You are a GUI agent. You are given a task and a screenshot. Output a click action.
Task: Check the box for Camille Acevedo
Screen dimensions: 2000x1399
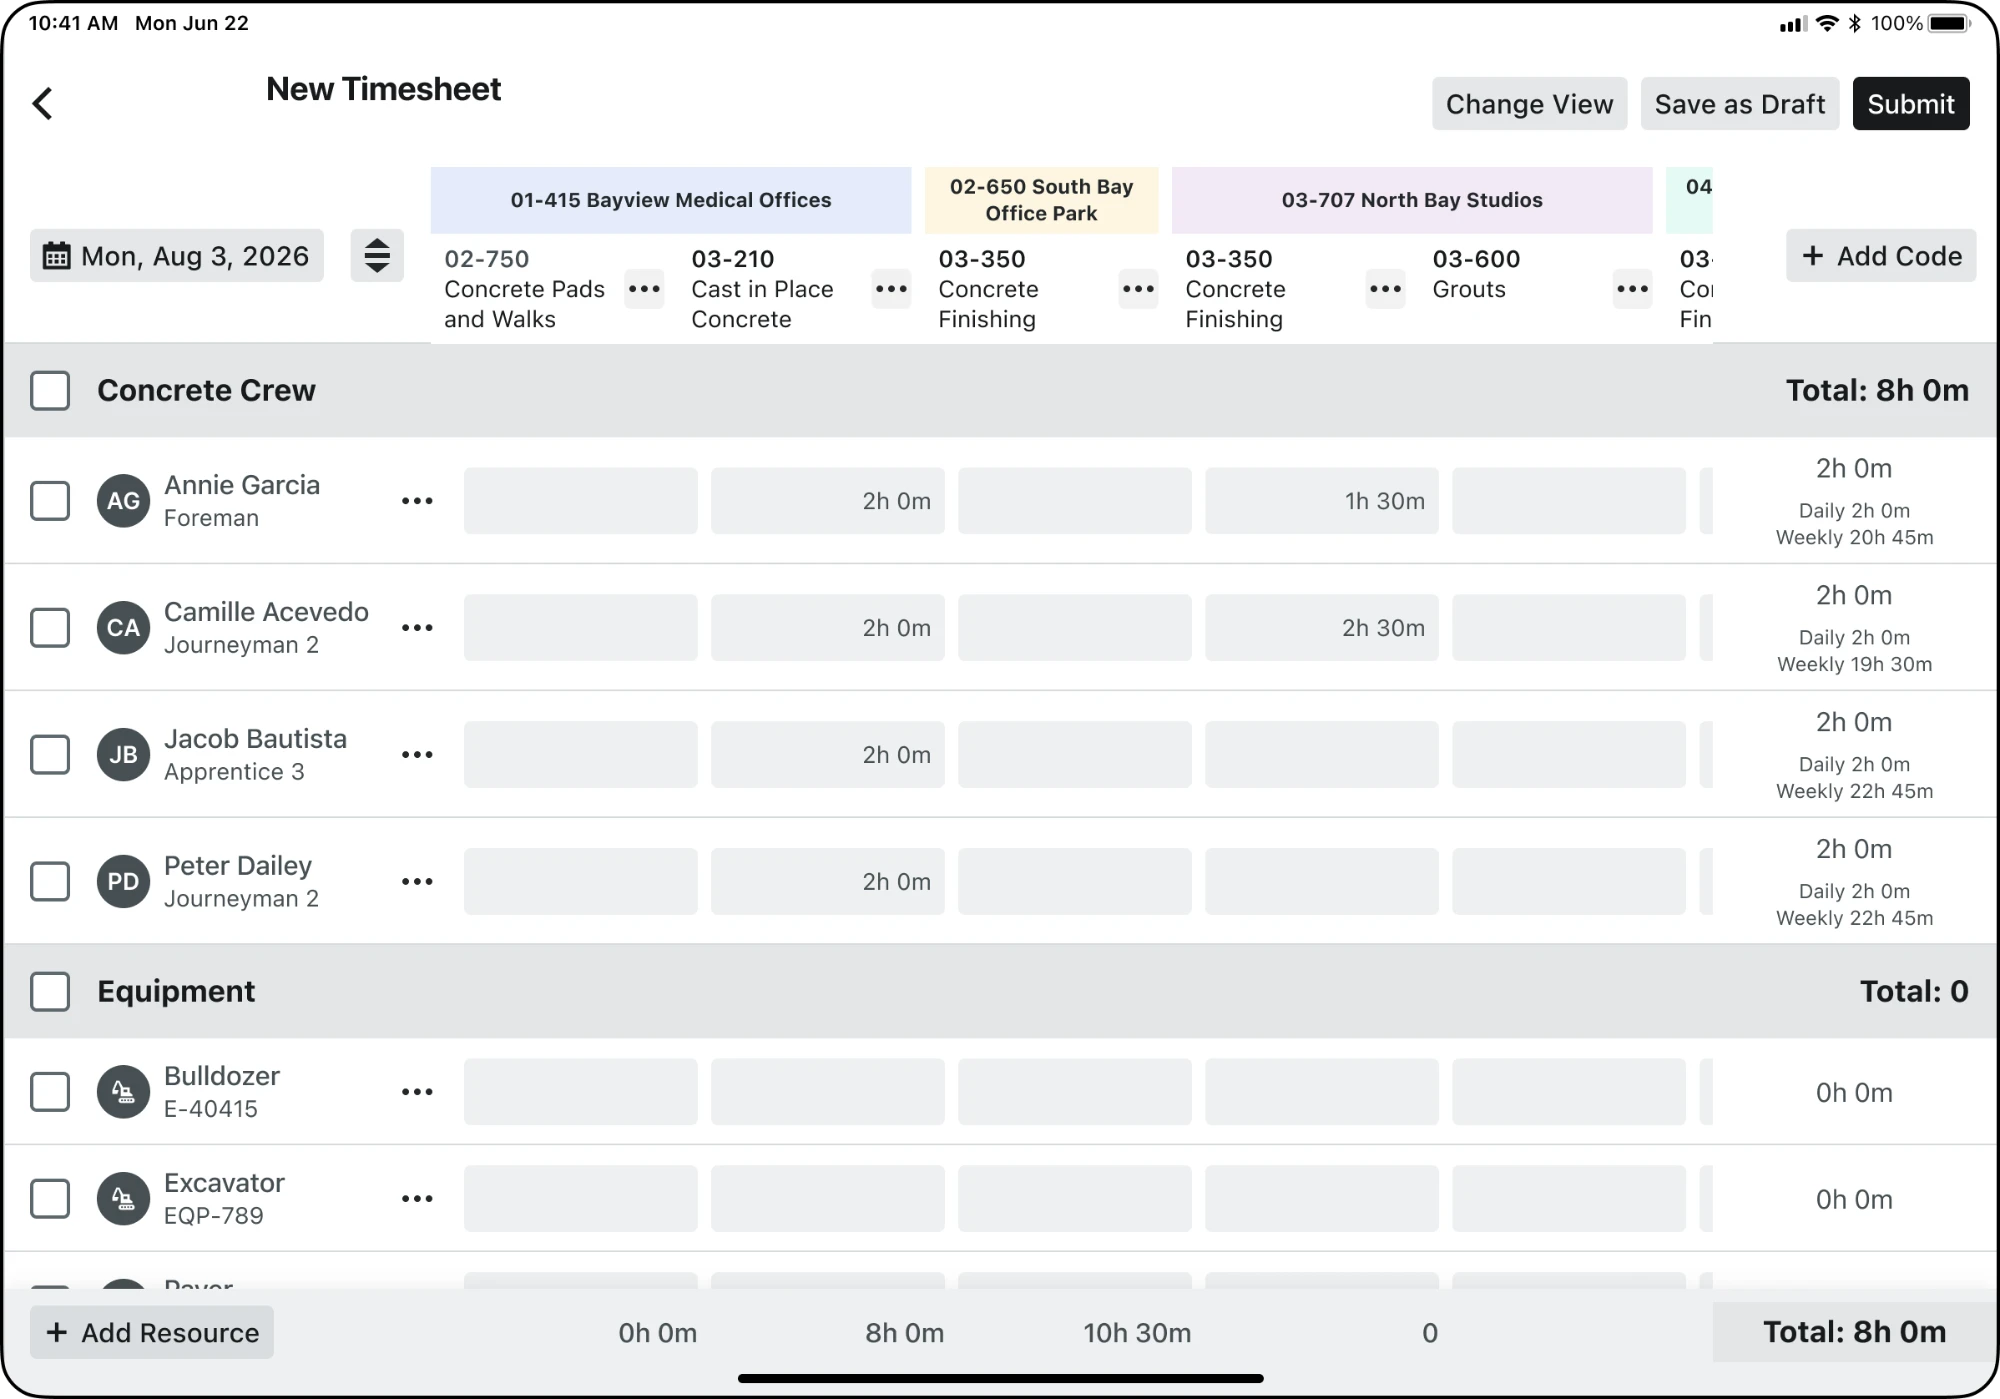[50, 628]
